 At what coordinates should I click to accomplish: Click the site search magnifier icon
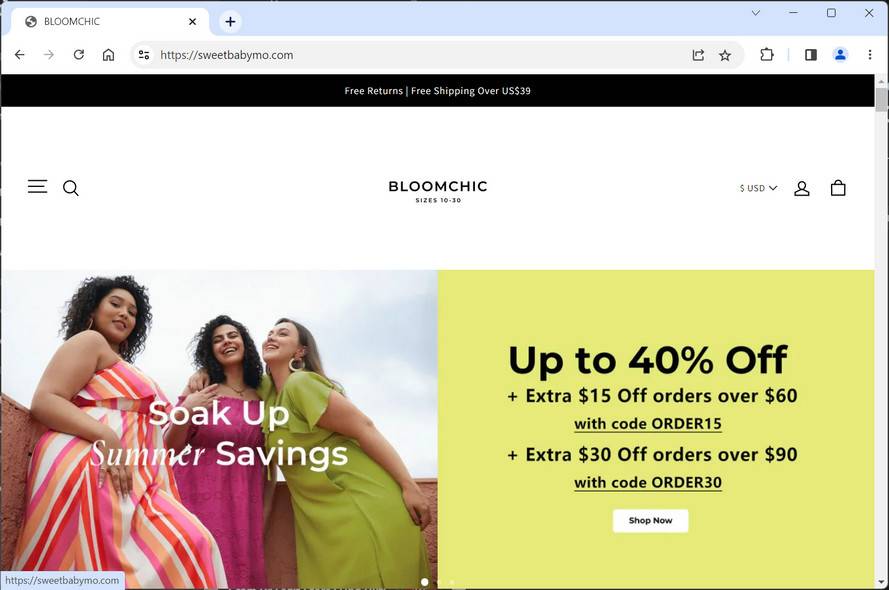click(x=71, y=188)
